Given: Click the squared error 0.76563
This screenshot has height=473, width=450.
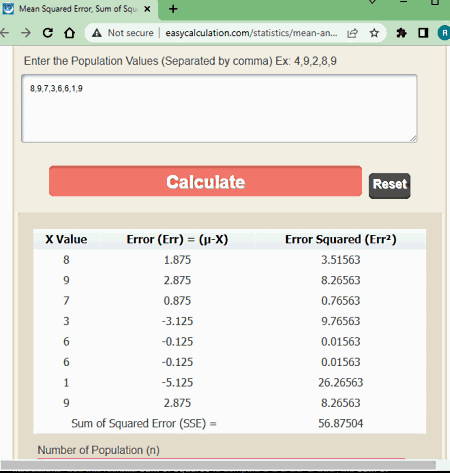Looking at the screenshot, I should click(x=341, y=301).
